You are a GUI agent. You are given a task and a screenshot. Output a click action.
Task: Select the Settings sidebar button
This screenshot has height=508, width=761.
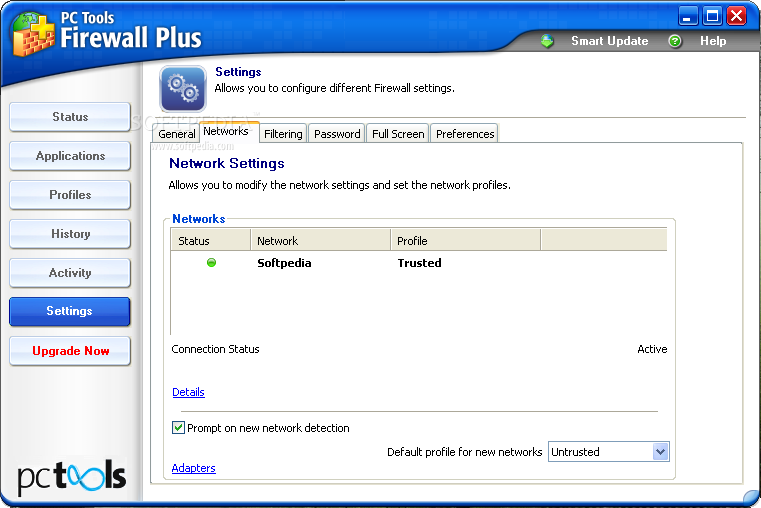point(70,311)
